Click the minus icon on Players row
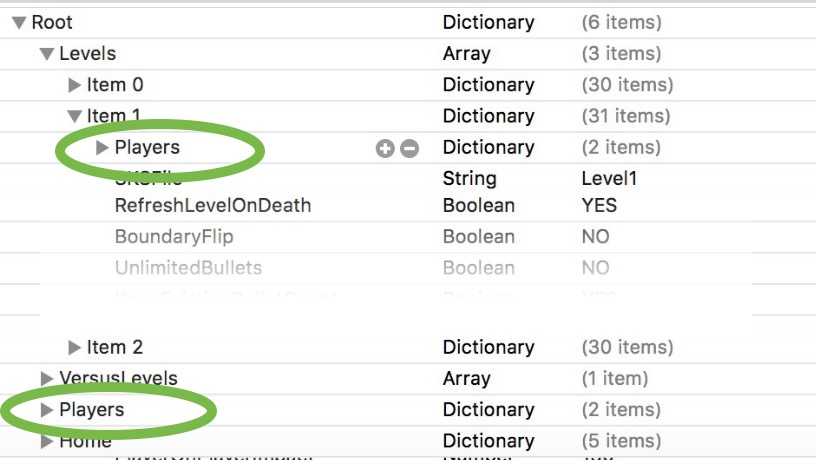816x460 pixels. 409,148
